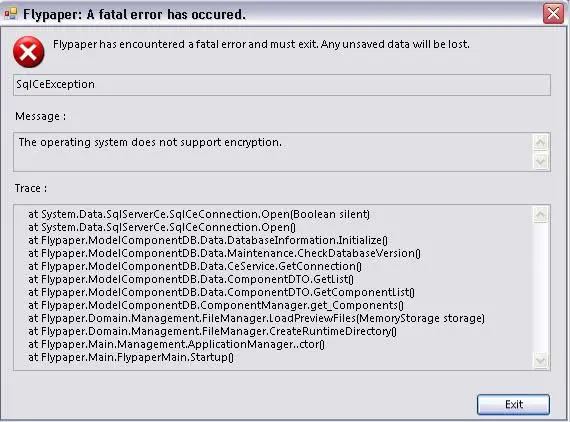
Task: Click the SqlCeConnection.Open(Boolean silent) trace line
Action: tap(199, 214)
